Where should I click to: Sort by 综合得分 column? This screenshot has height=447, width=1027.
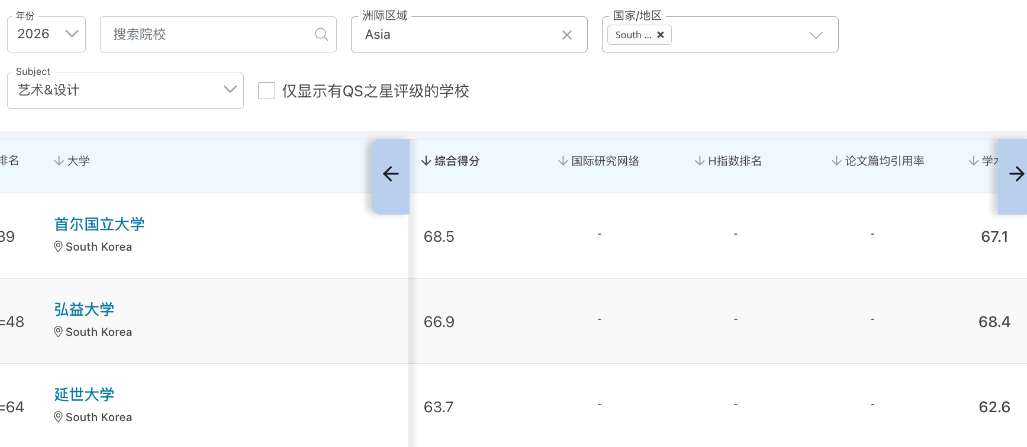(x=450, y=161)
